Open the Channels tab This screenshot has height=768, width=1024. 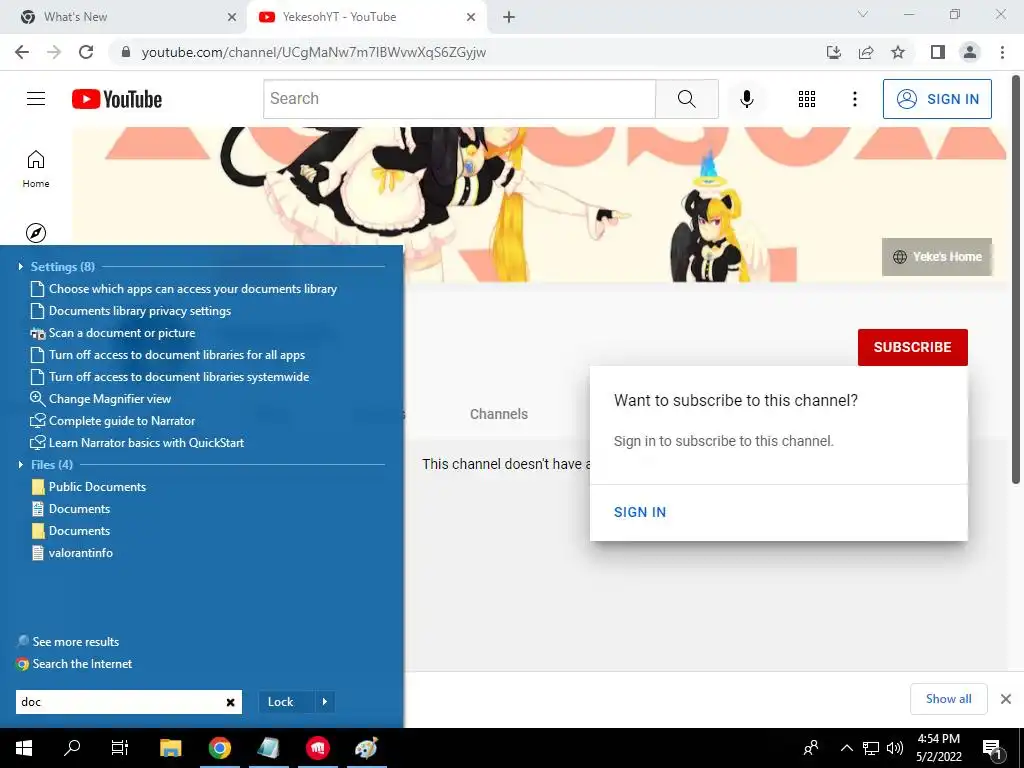pyautogui.click(x=499, y=414)
